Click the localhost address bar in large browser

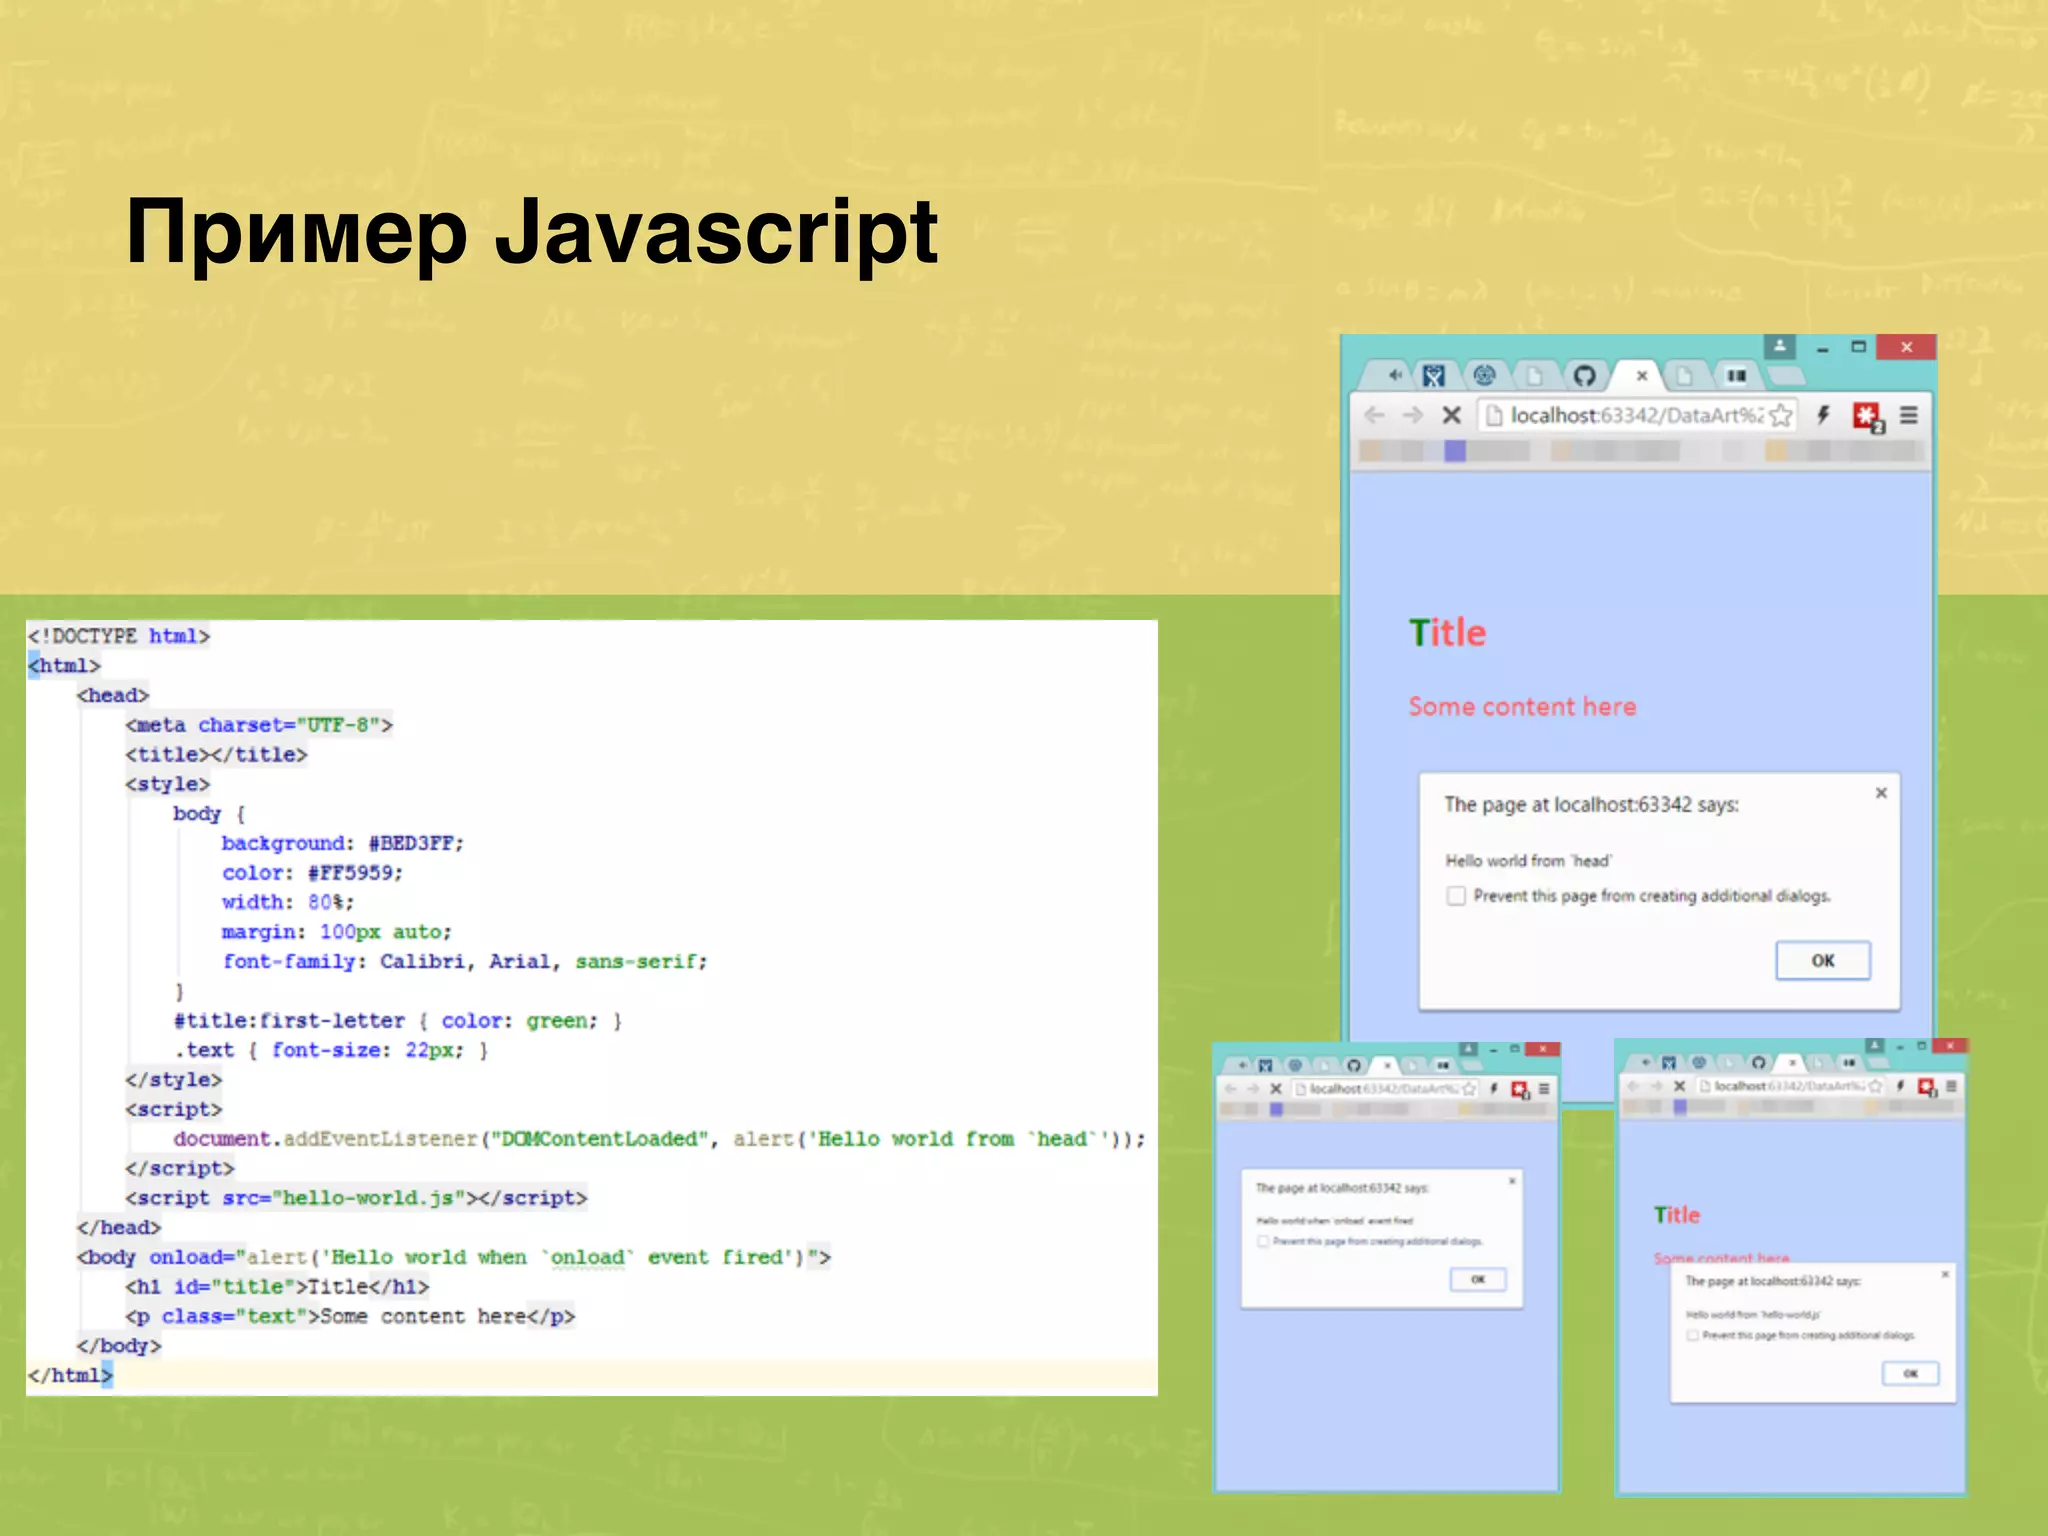[1637, 415]
